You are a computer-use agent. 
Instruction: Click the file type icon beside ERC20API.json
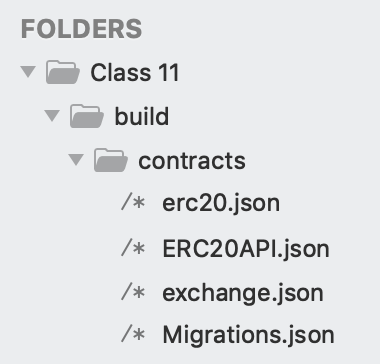tap(133, 249)
